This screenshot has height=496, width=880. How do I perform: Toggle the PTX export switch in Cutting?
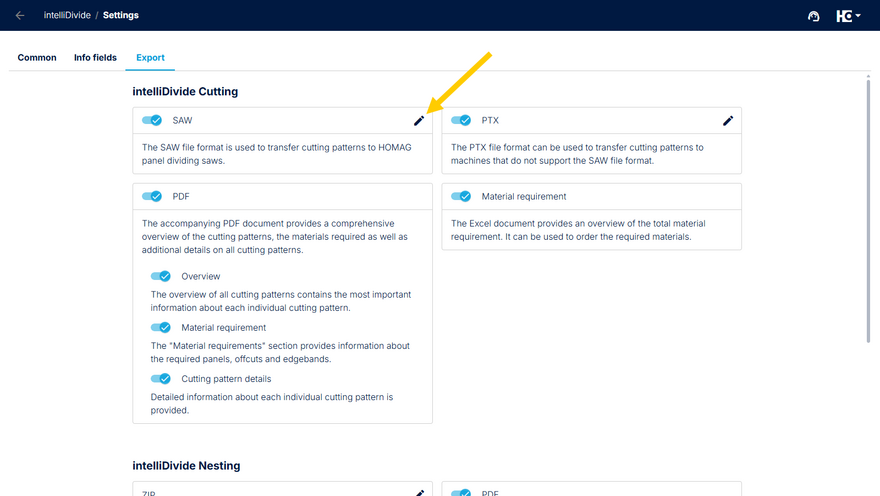pos(461,120)
